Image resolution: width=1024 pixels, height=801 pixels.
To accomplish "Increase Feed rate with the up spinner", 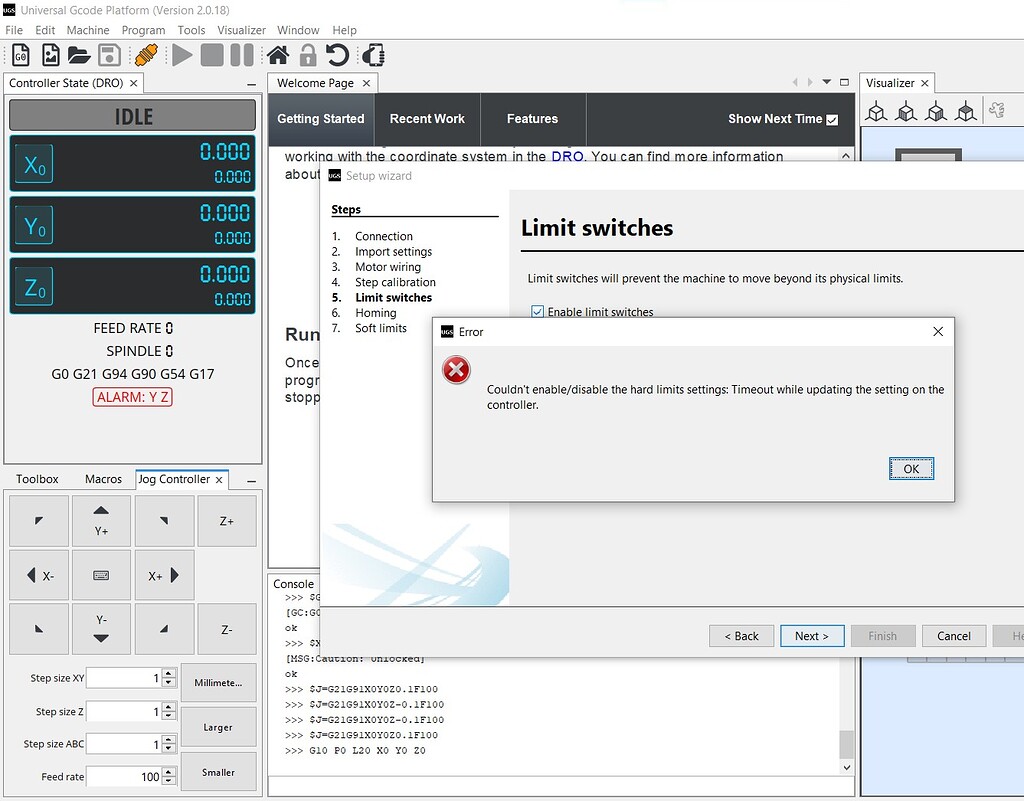I will coord(169,772).
